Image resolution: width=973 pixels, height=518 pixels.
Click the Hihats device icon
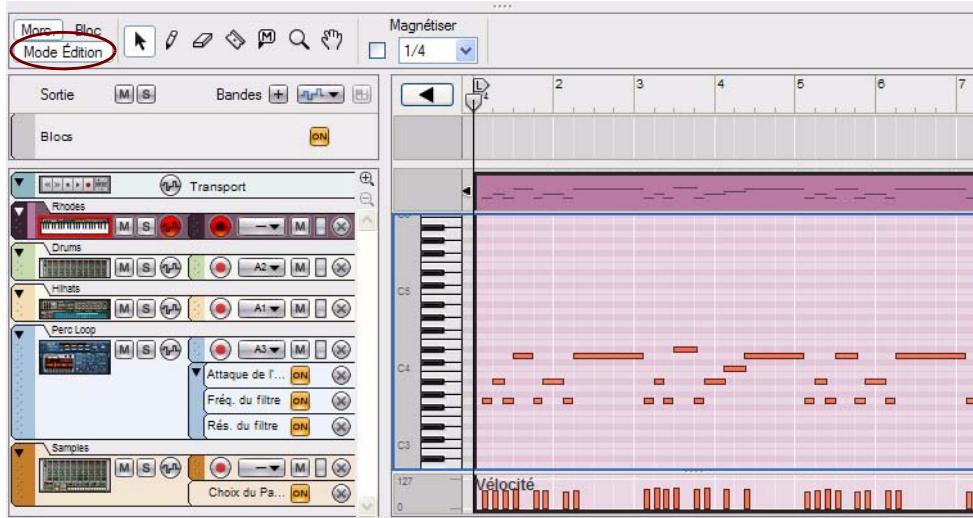(75, 308)
